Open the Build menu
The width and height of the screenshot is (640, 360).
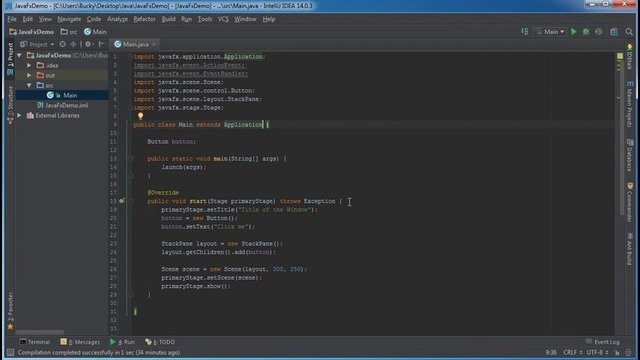(x=168, y=19)
